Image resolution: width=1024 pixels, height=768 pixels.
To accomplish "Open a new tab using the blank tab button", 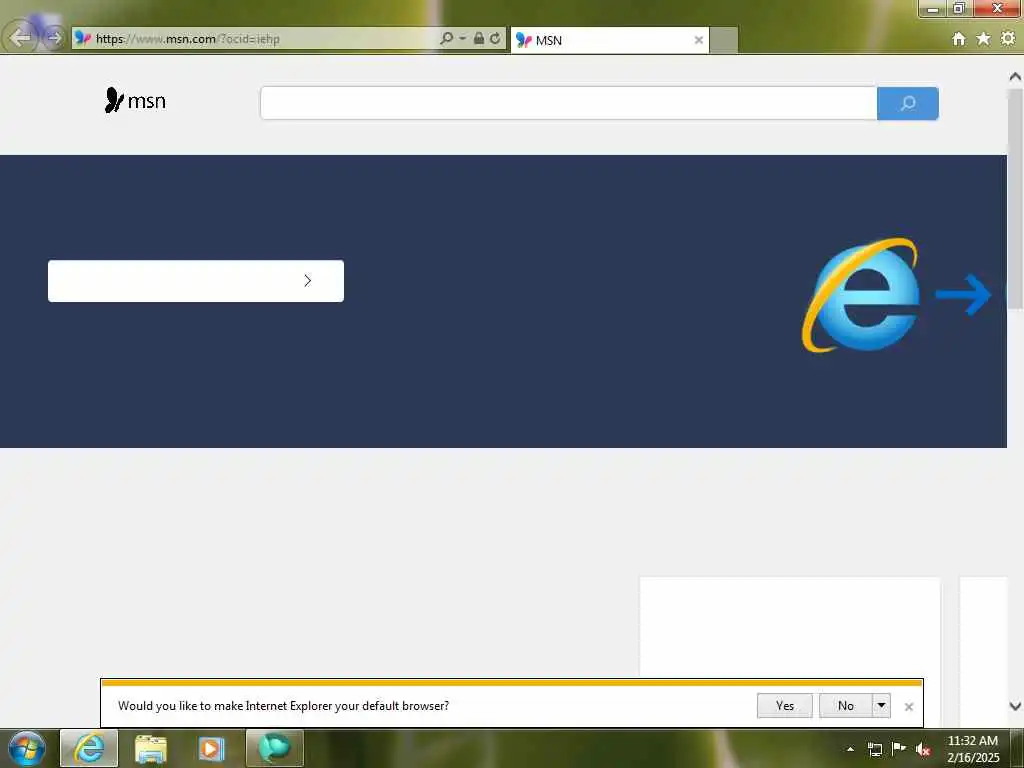I will tap(724, 40).
